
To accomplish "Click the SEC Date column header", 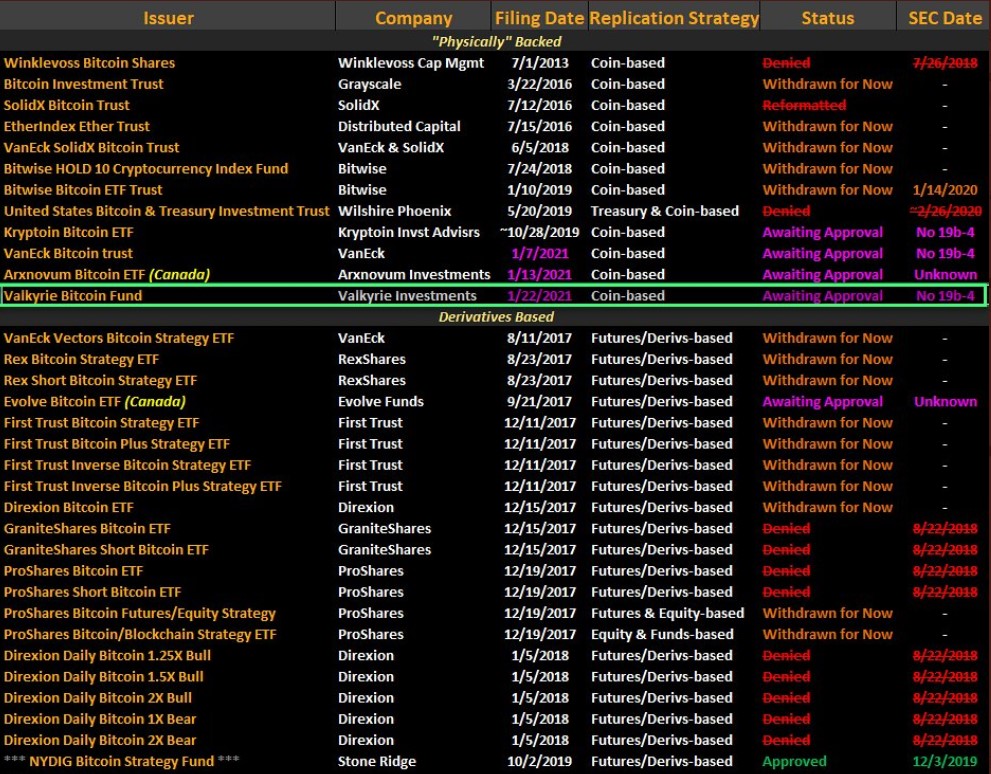I will pyautogui.click(x=944, y=17).
